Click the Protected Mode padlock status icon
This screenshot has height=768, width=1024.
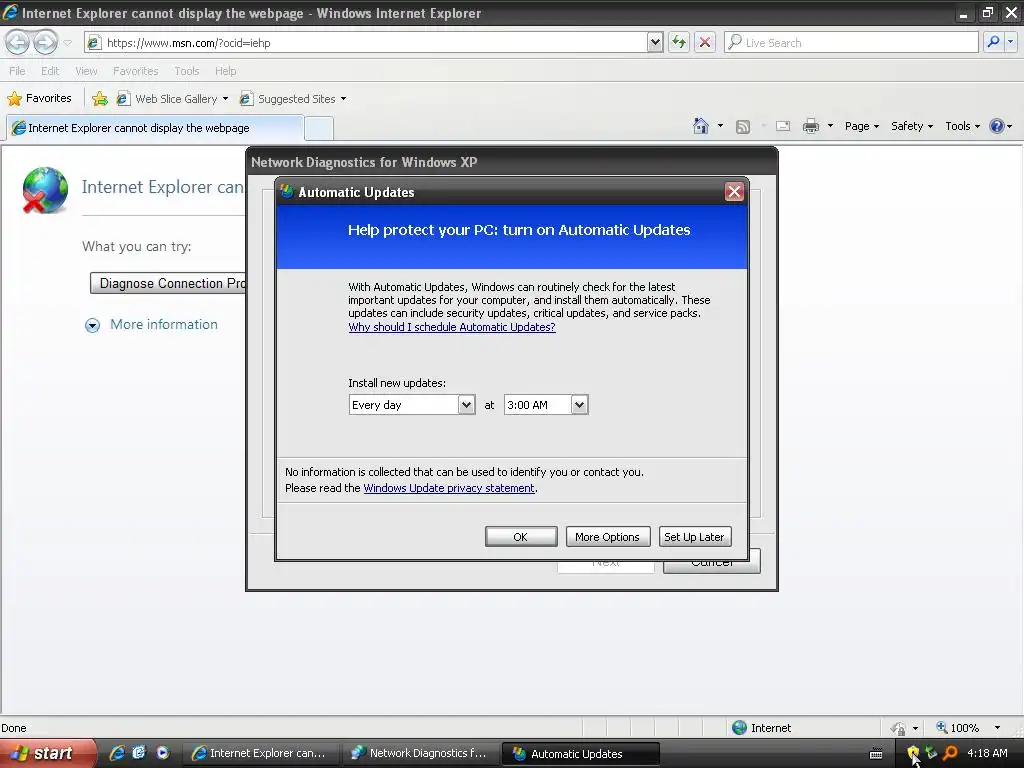point(899,728)
